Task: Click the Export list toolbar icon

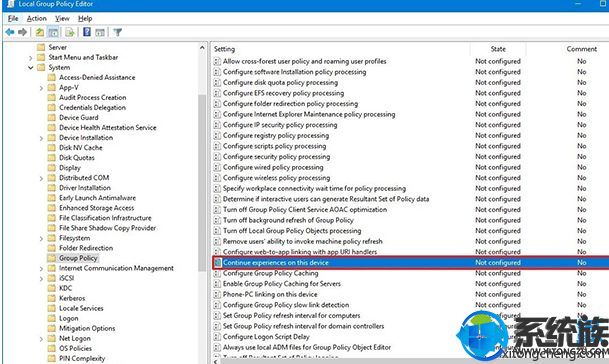Action: [70, 32]
